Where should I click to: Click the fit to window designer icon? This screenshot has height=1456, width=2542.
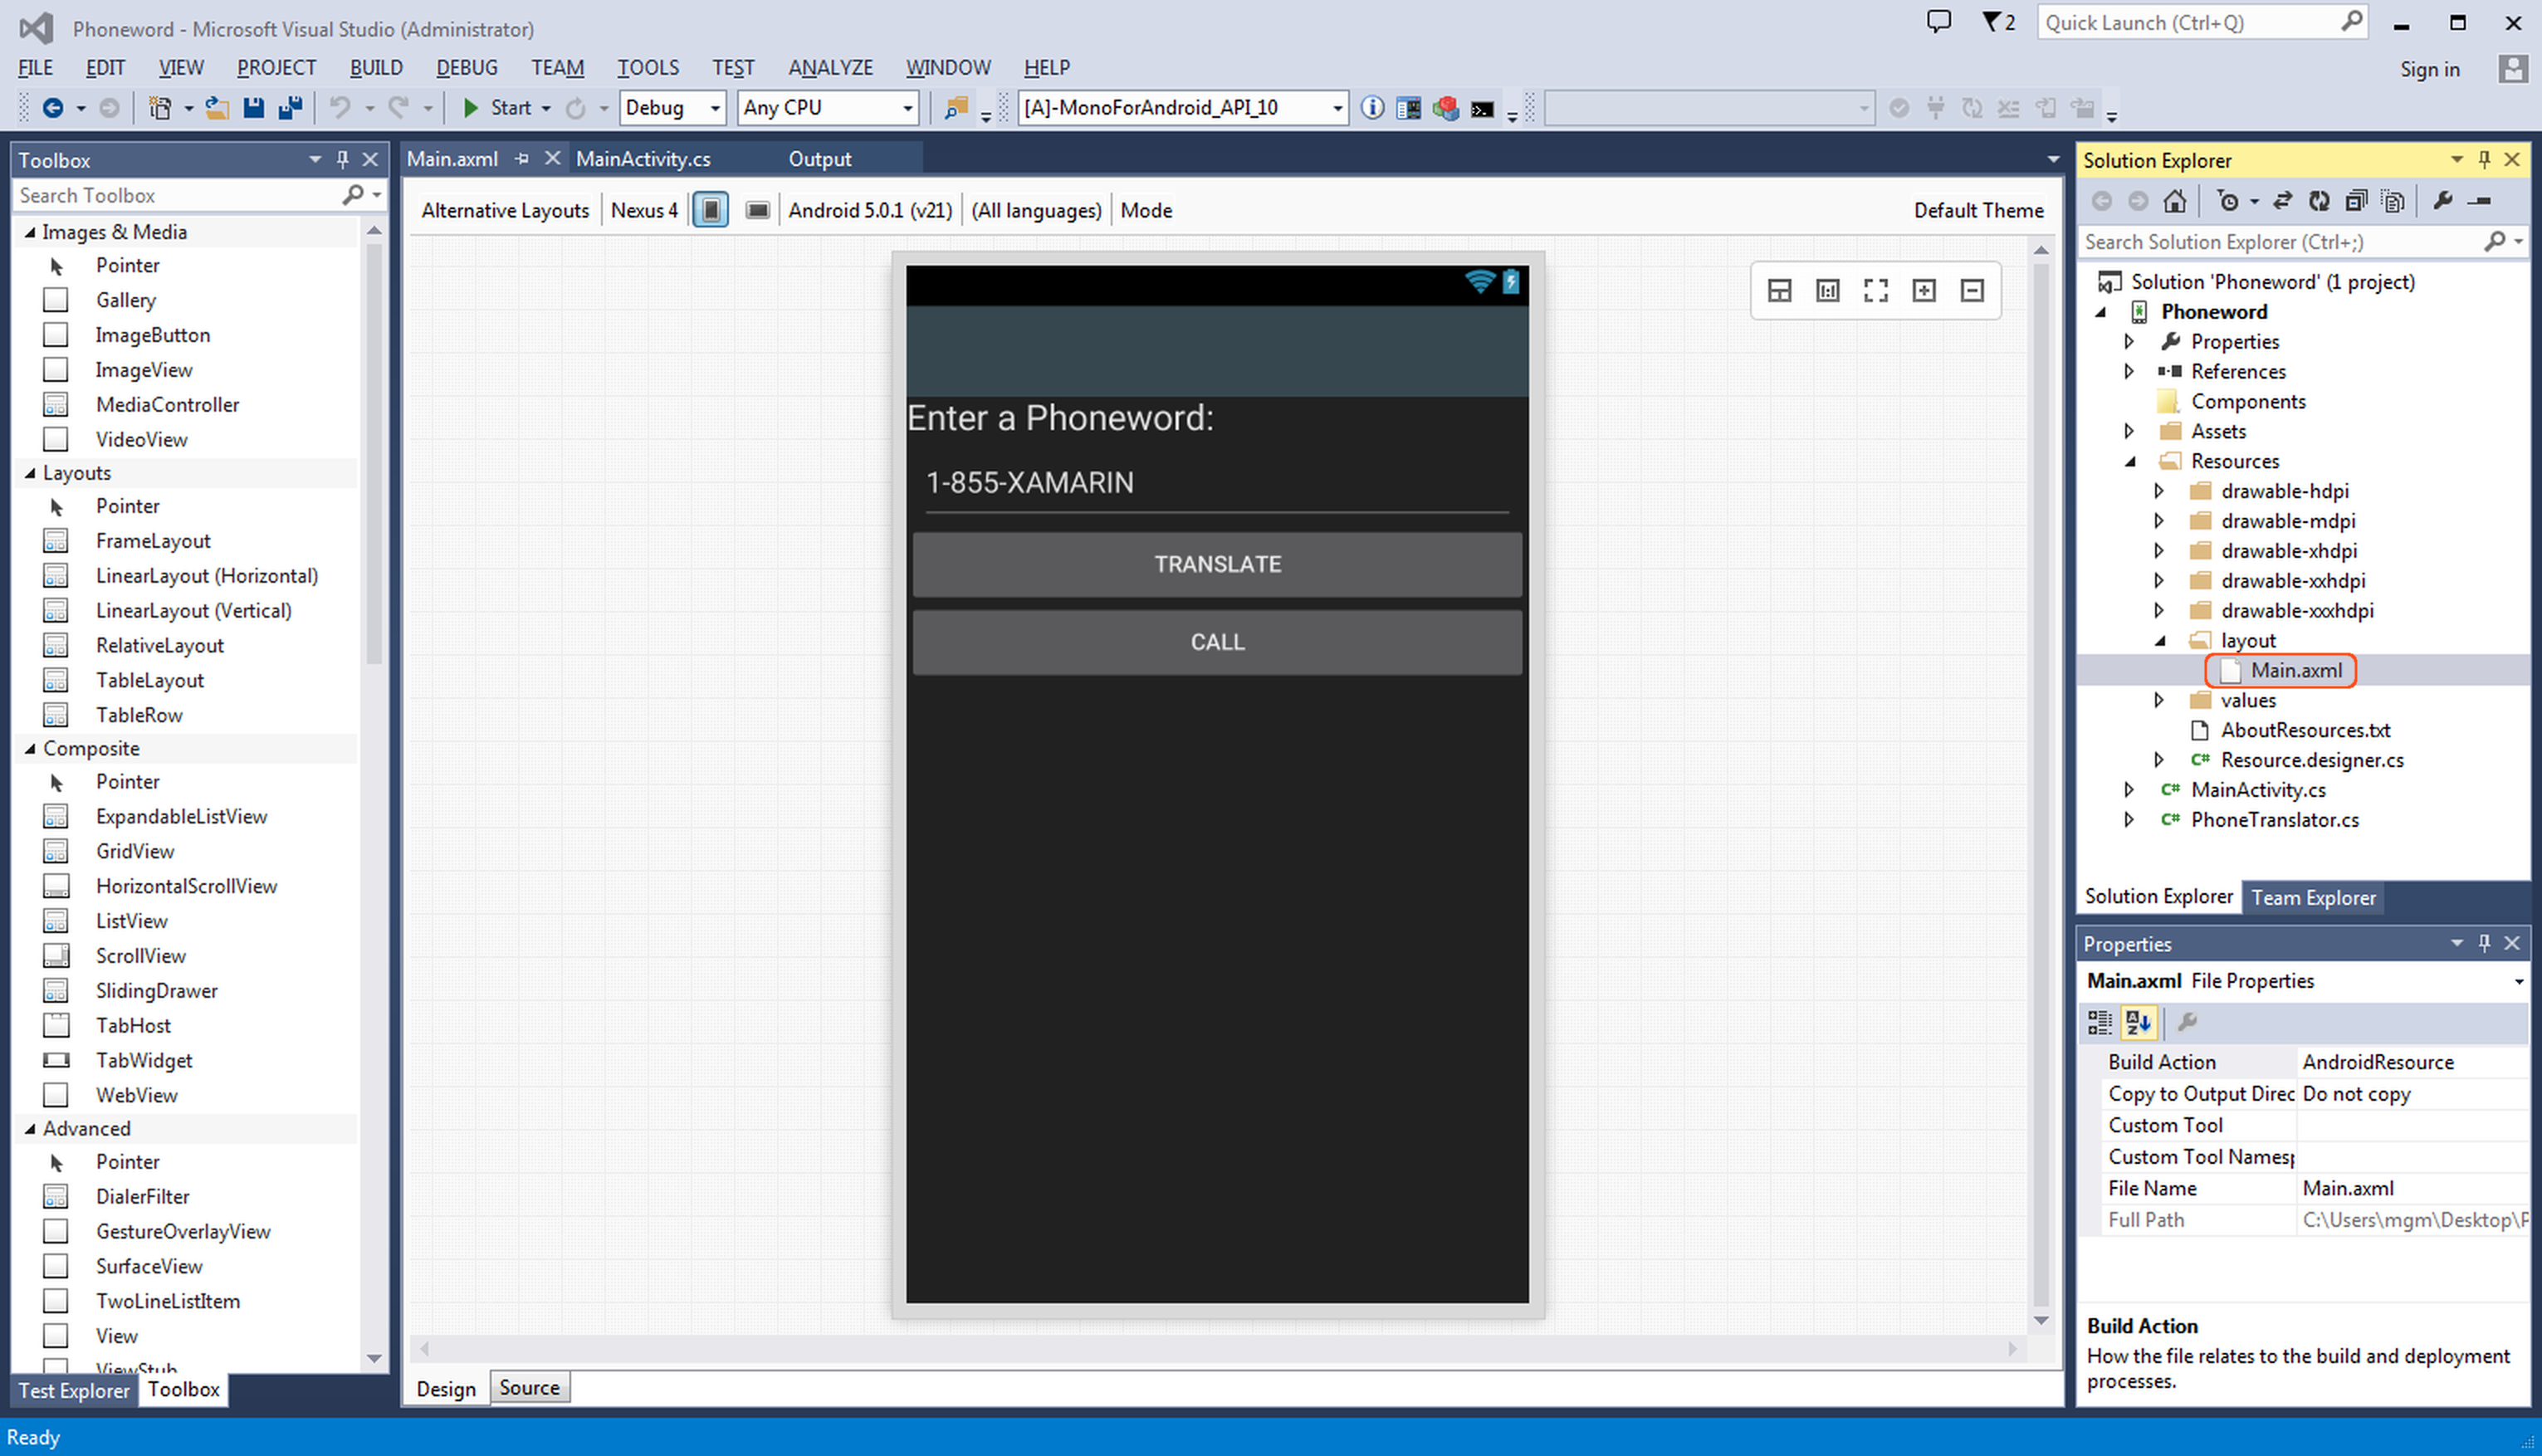click(1875, 291)
